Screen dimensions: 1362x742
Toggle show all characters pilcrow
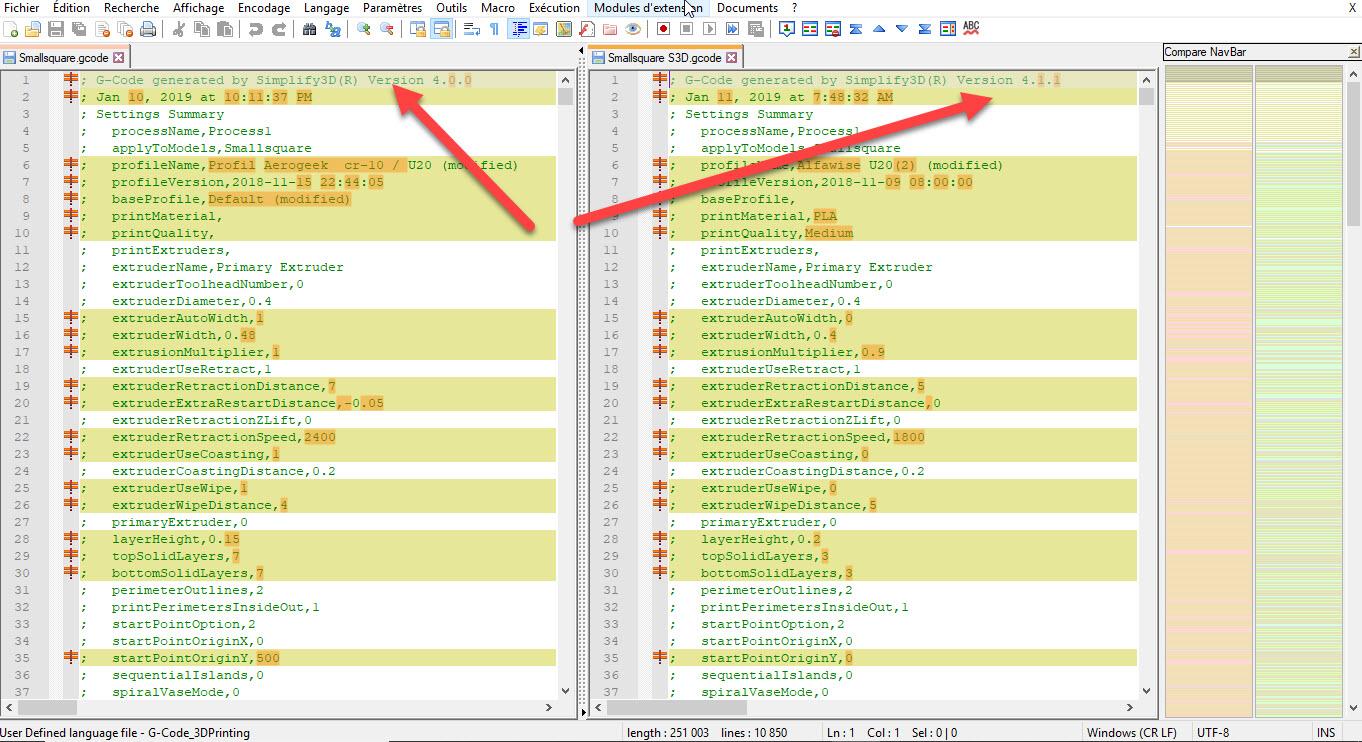494,30
